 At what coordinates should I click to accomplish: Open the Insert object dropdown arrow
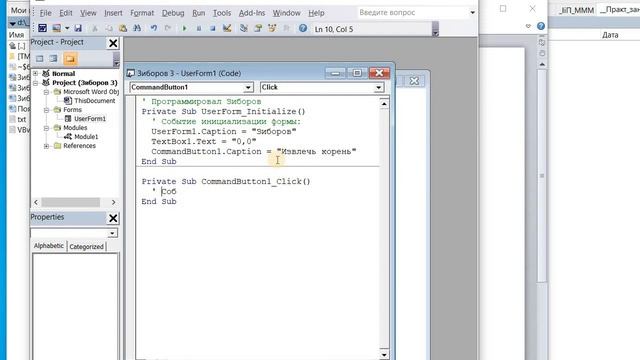pos(67,28)
